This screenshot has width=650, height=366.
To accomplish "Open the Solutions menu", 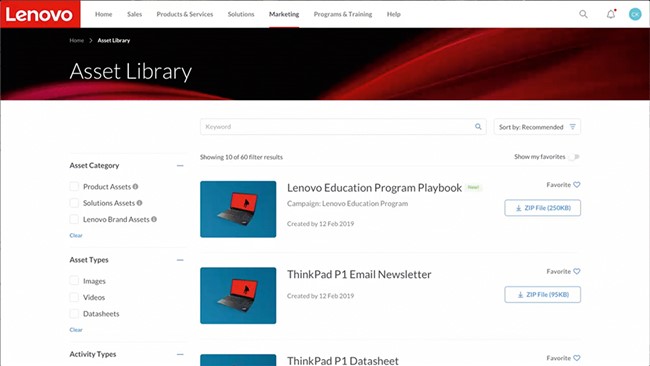I will tap(241, 14).
